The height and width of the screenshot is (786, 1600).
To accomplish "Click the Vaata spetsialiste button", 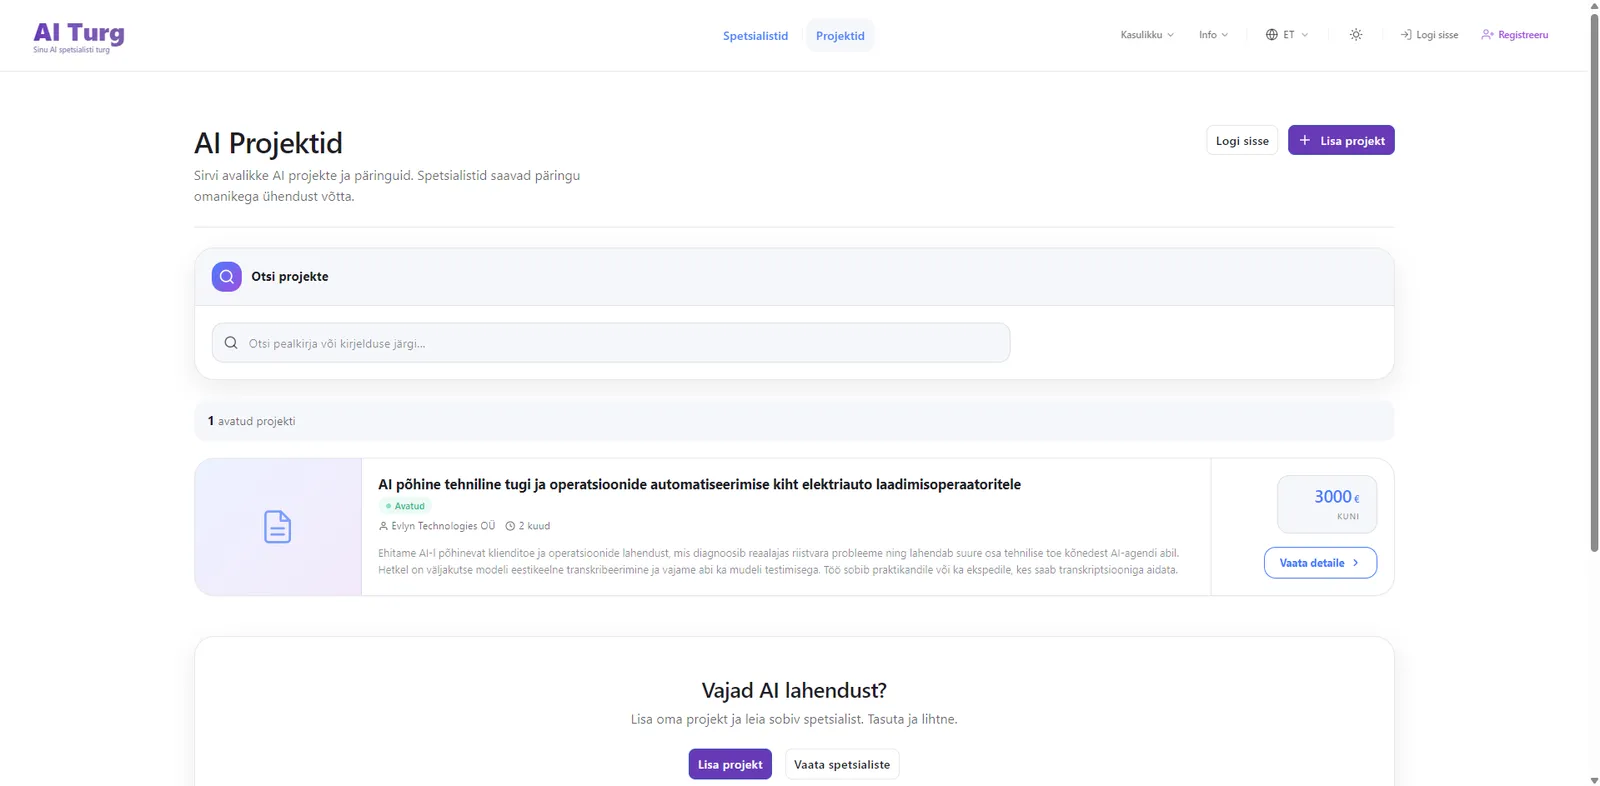I will pos(841,765).
